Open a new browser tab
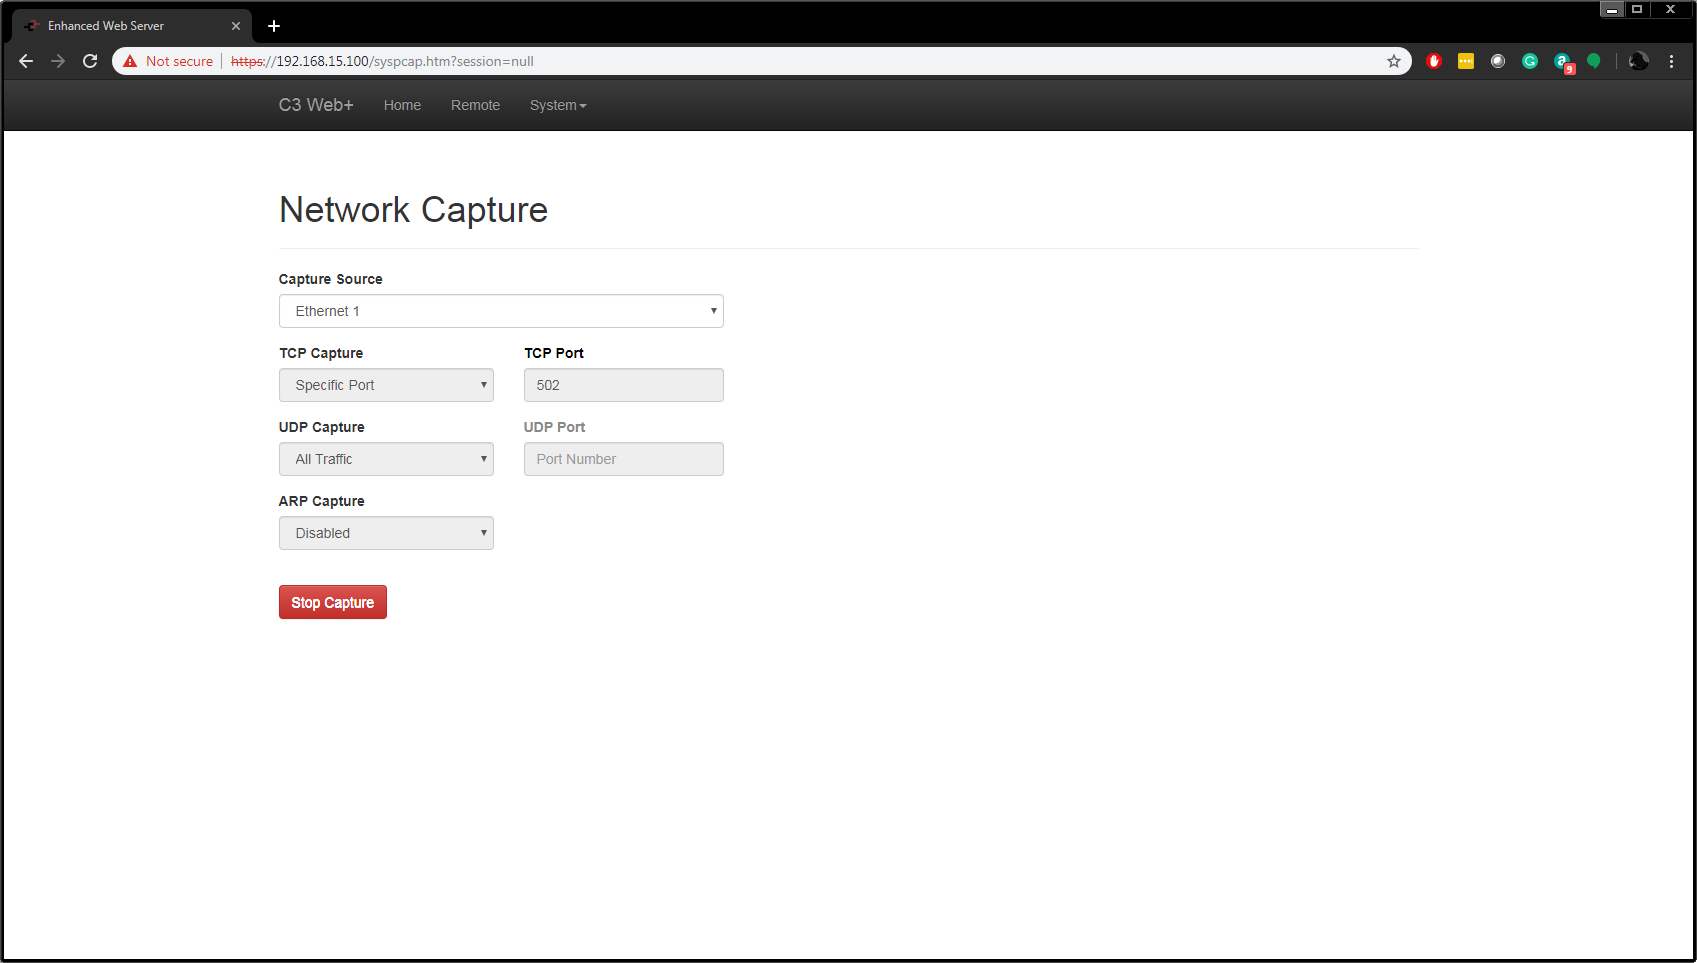The image size is (1697, 963). point(274,26)
